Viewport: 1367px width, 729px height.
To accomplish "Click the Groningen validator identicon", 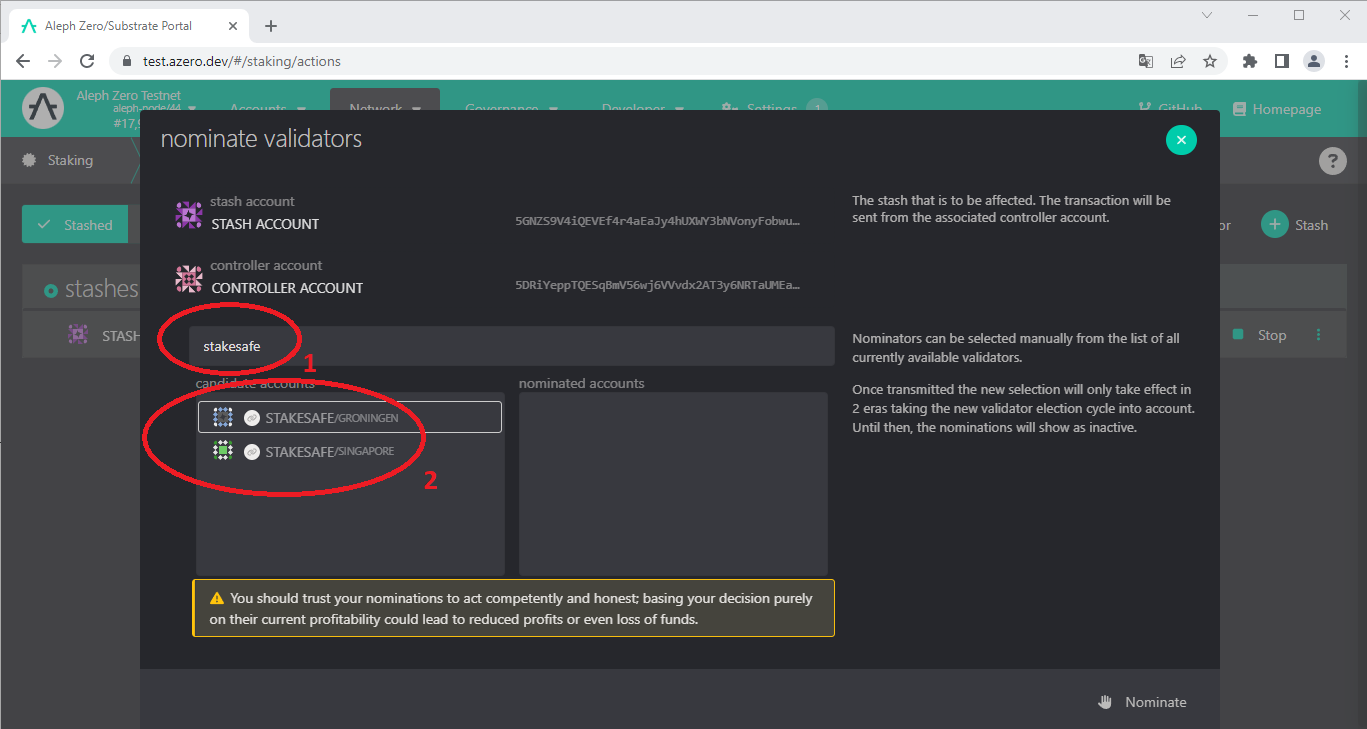I will (223, 418).
